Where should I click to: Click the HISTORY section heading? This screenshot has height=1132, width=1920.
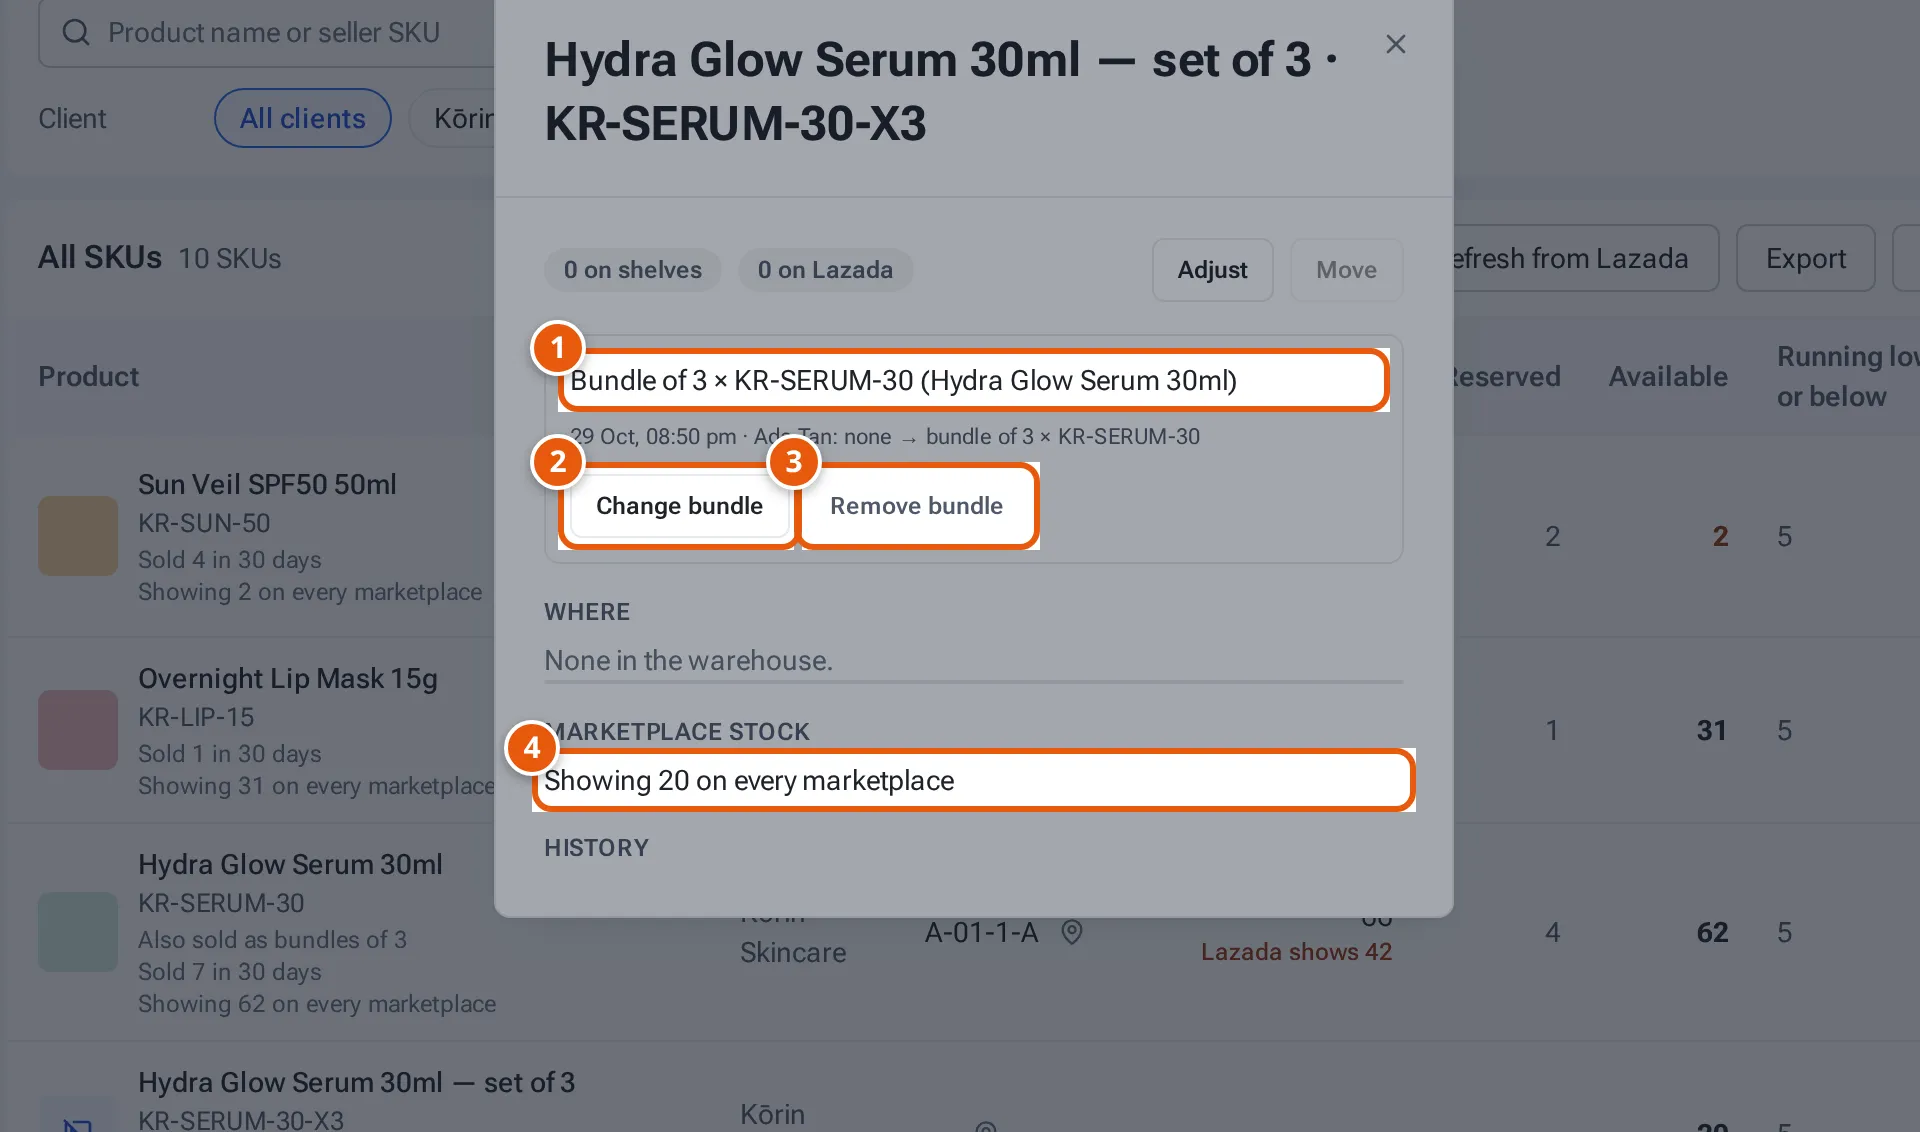coord(596,848)
